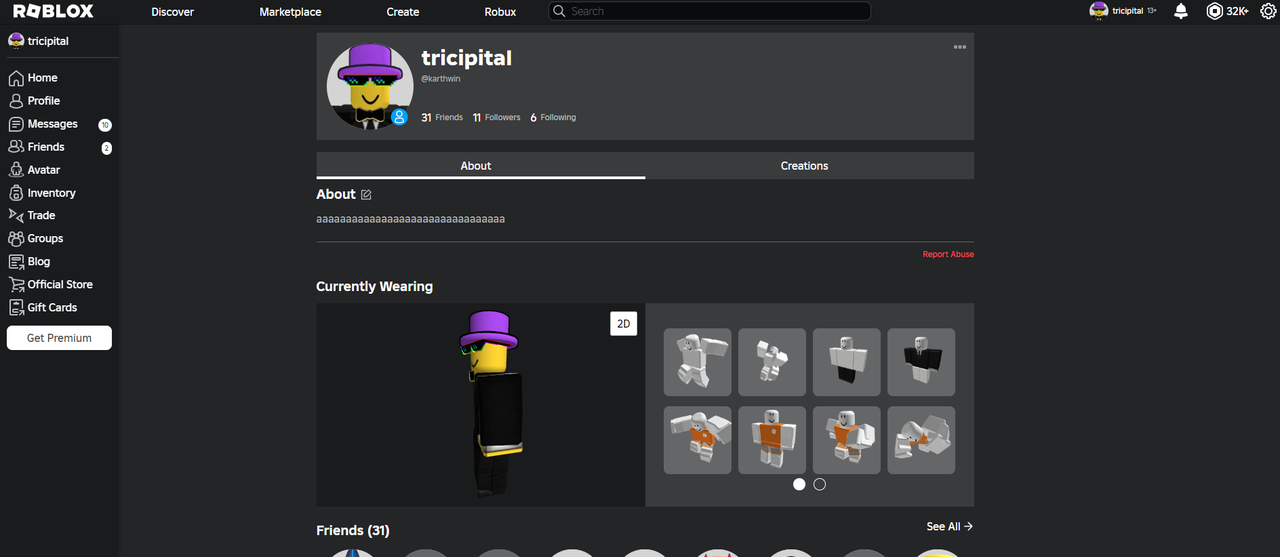
Task: Open the last bottom-row worn item
Action: tap(921, 440)
